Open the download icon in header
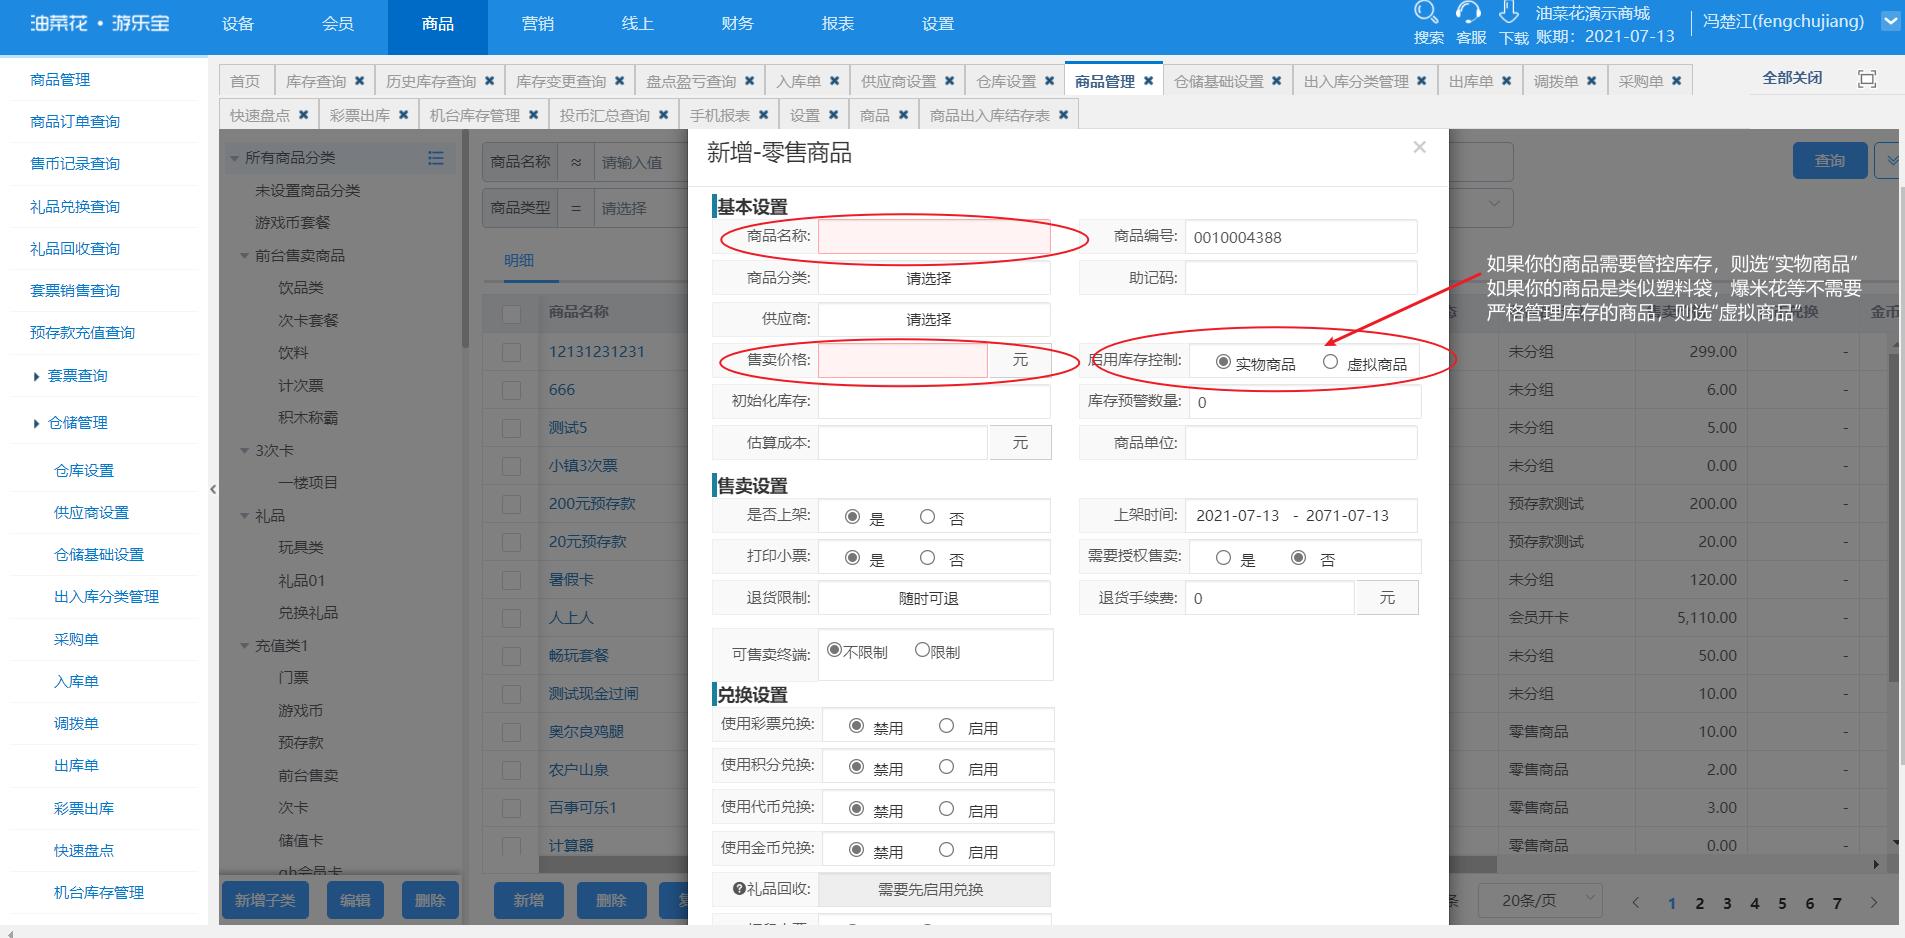This screenshot has height=938, width=1905. (x=1510, y=13)
